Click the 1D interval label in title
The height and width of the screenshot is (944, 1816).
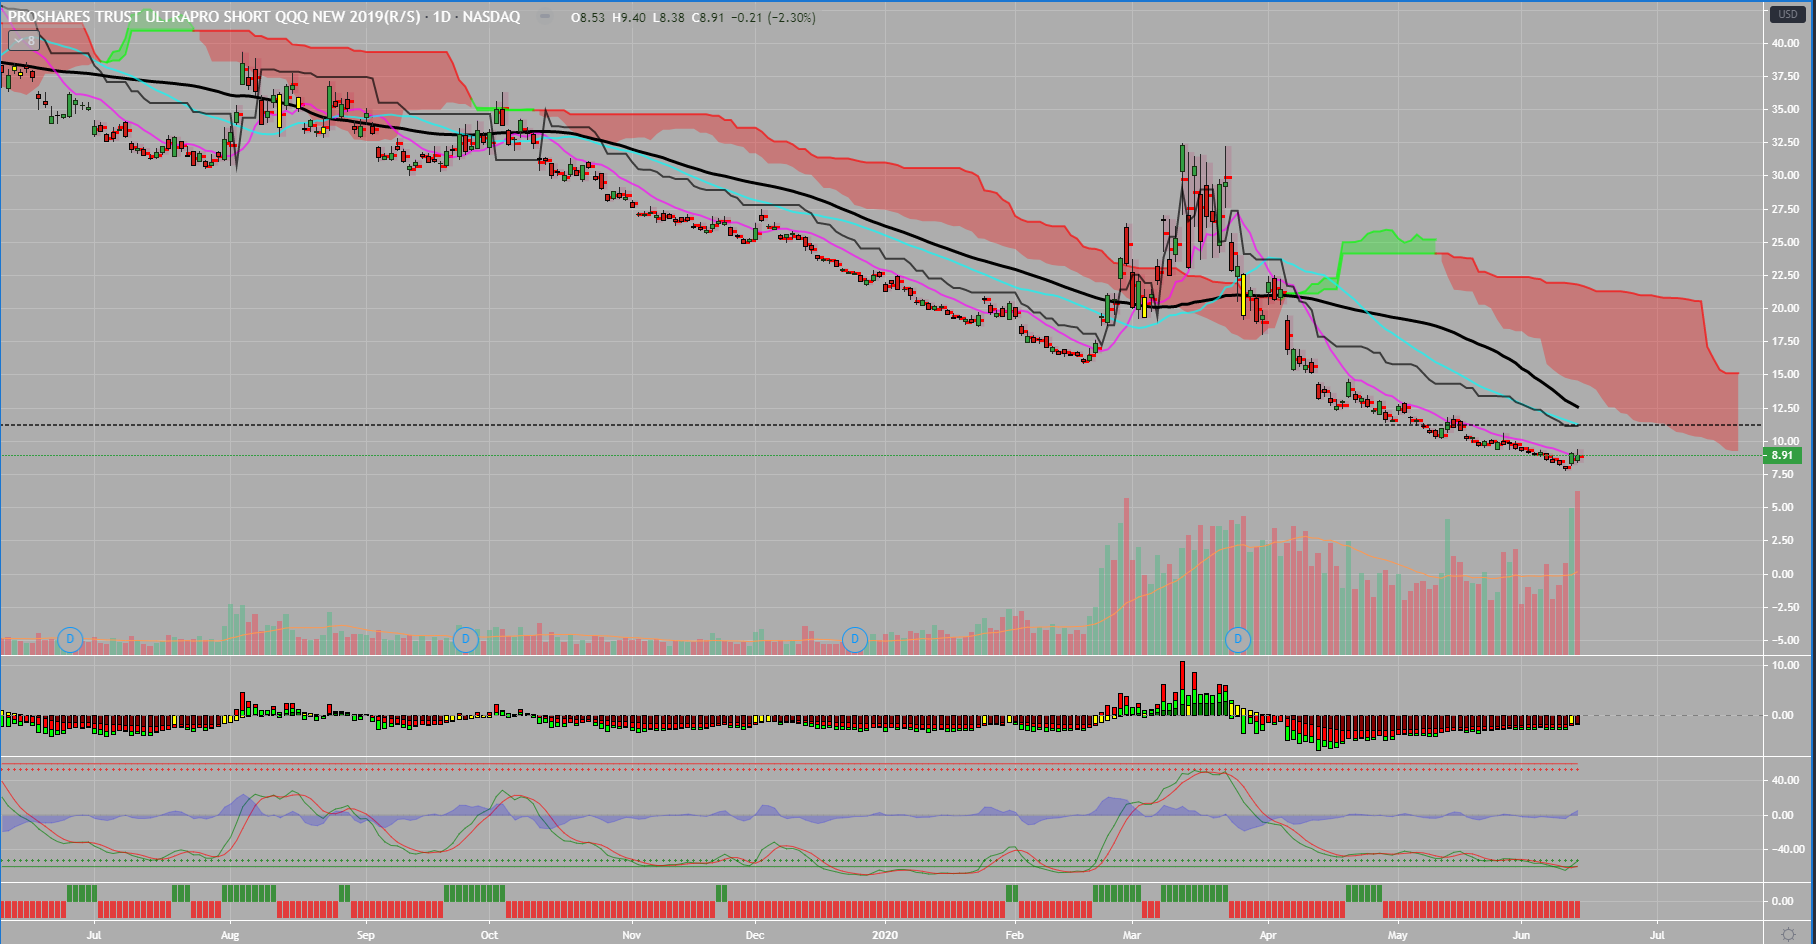click(441, 17)
